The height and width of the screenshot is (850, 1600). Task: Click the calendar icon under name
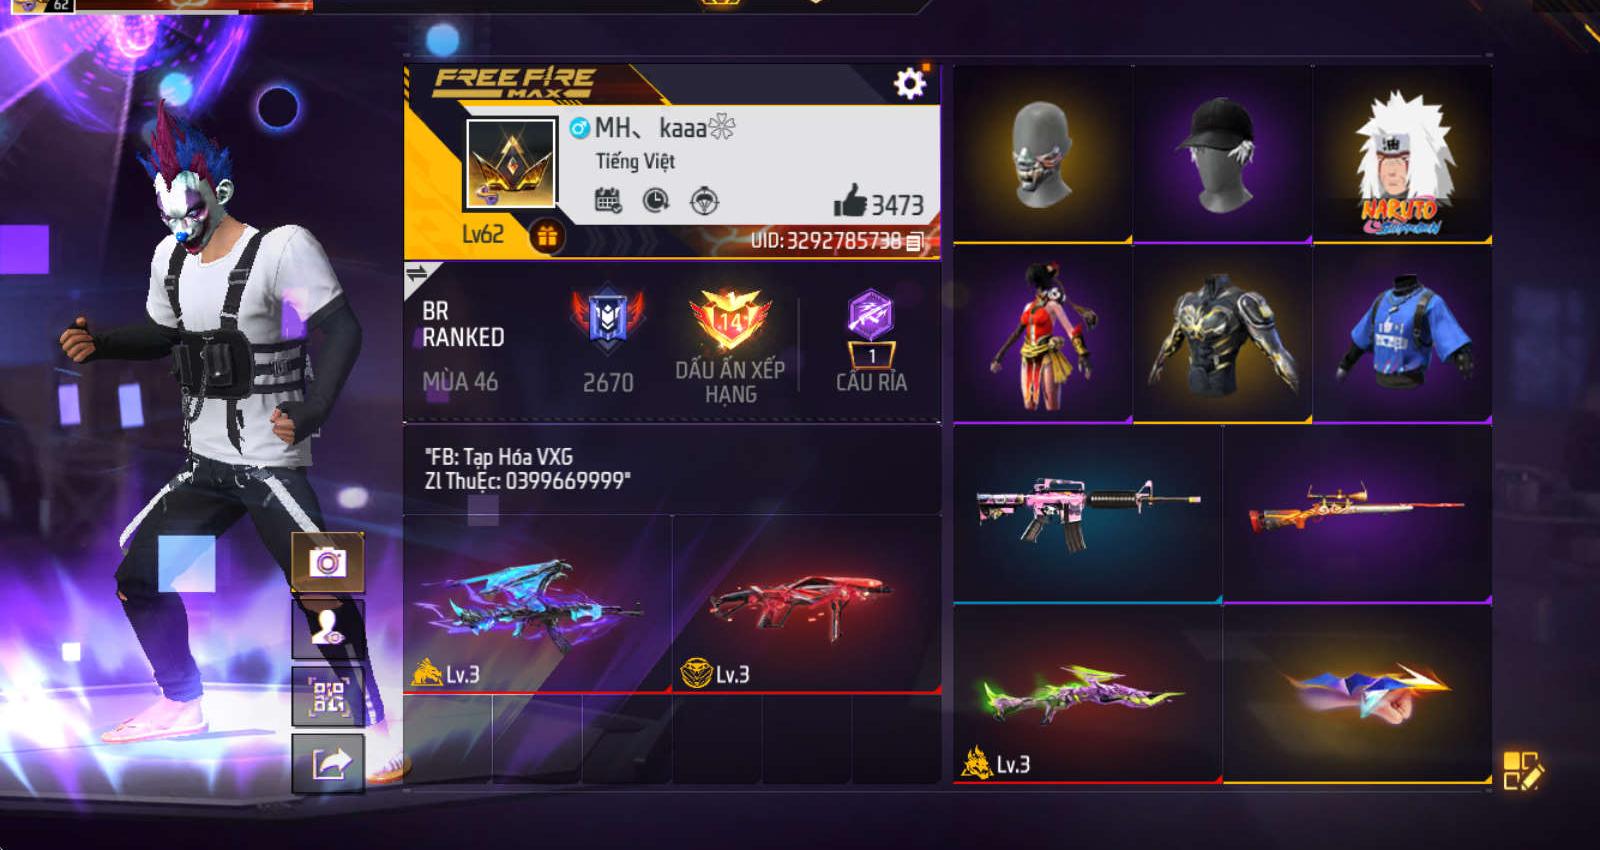pos(607,201)
